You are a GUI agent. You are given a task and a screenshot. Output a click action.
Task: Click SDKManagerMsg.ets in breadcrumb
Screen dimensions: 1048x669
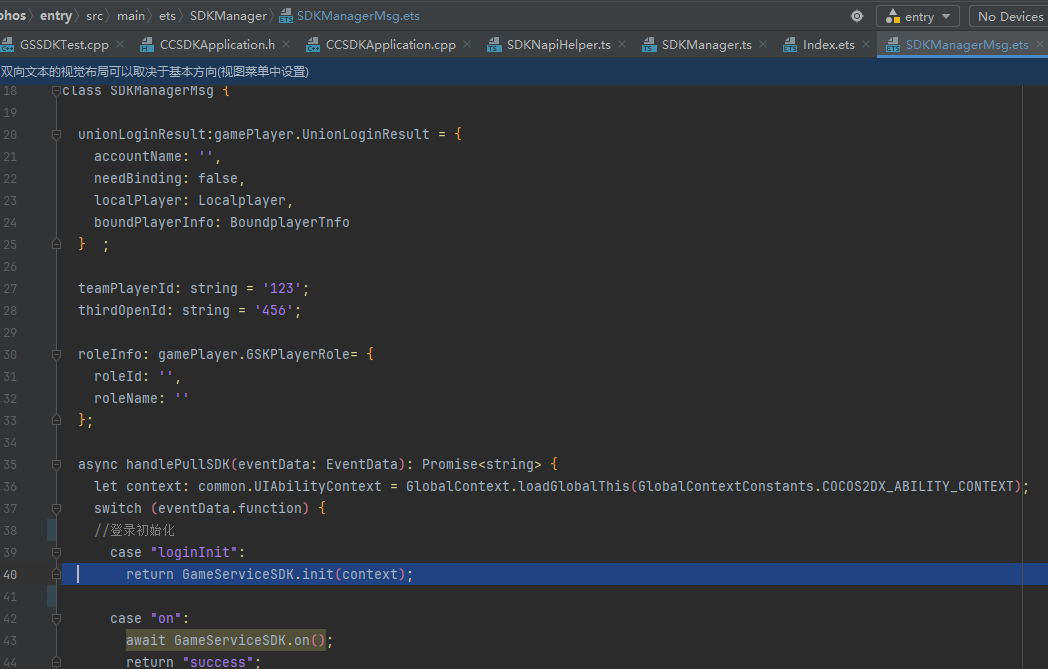358,15
